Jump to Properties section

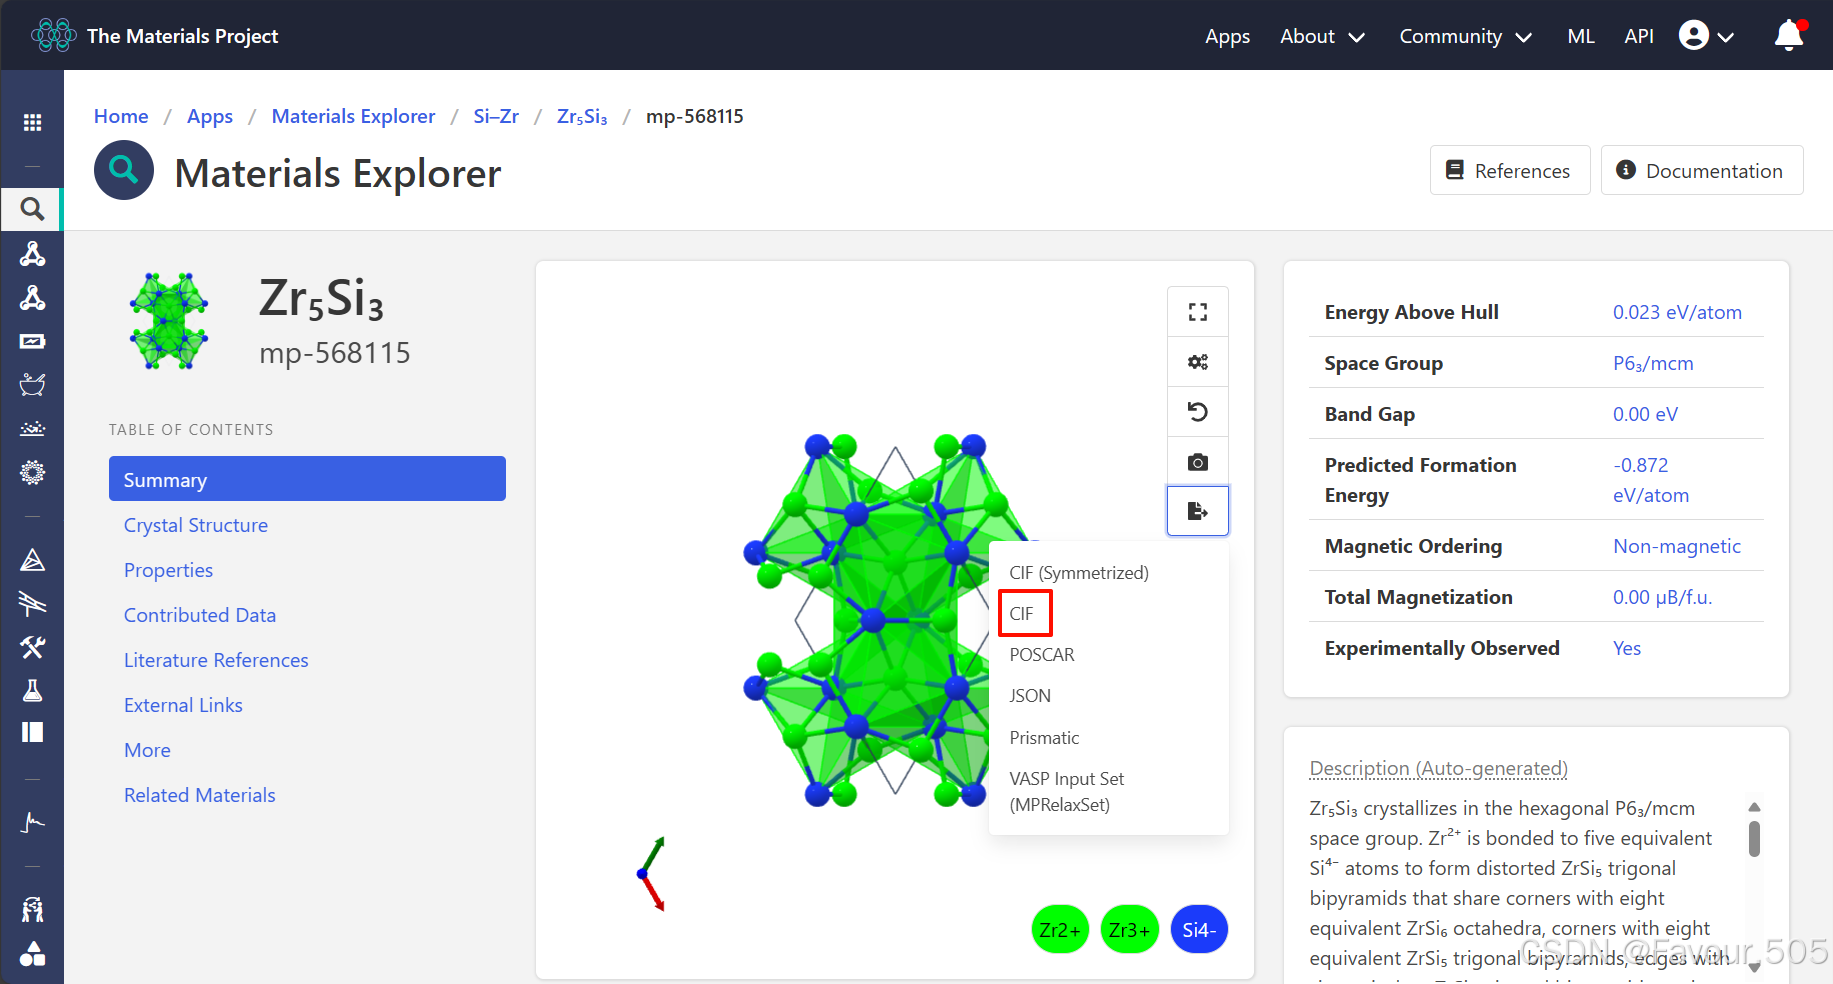[x=168, y=570]
